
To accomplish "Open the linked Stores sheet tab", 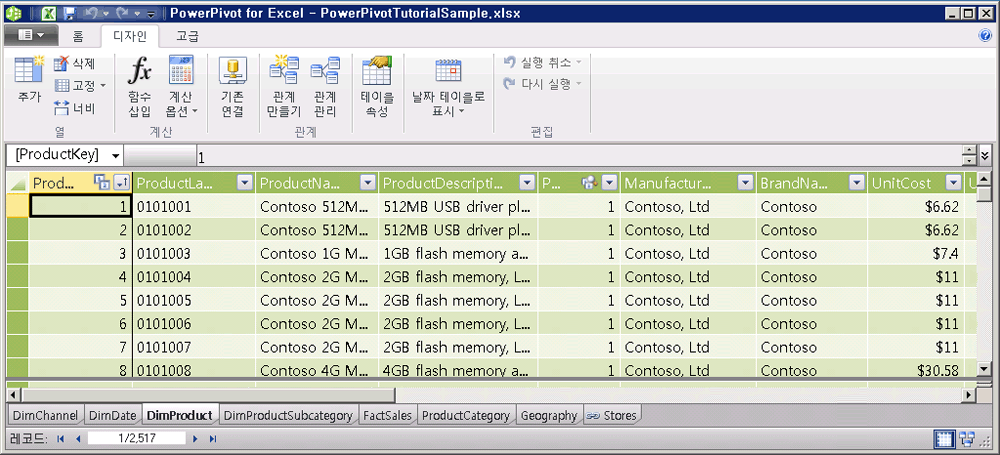I will [x=612, y=415].
